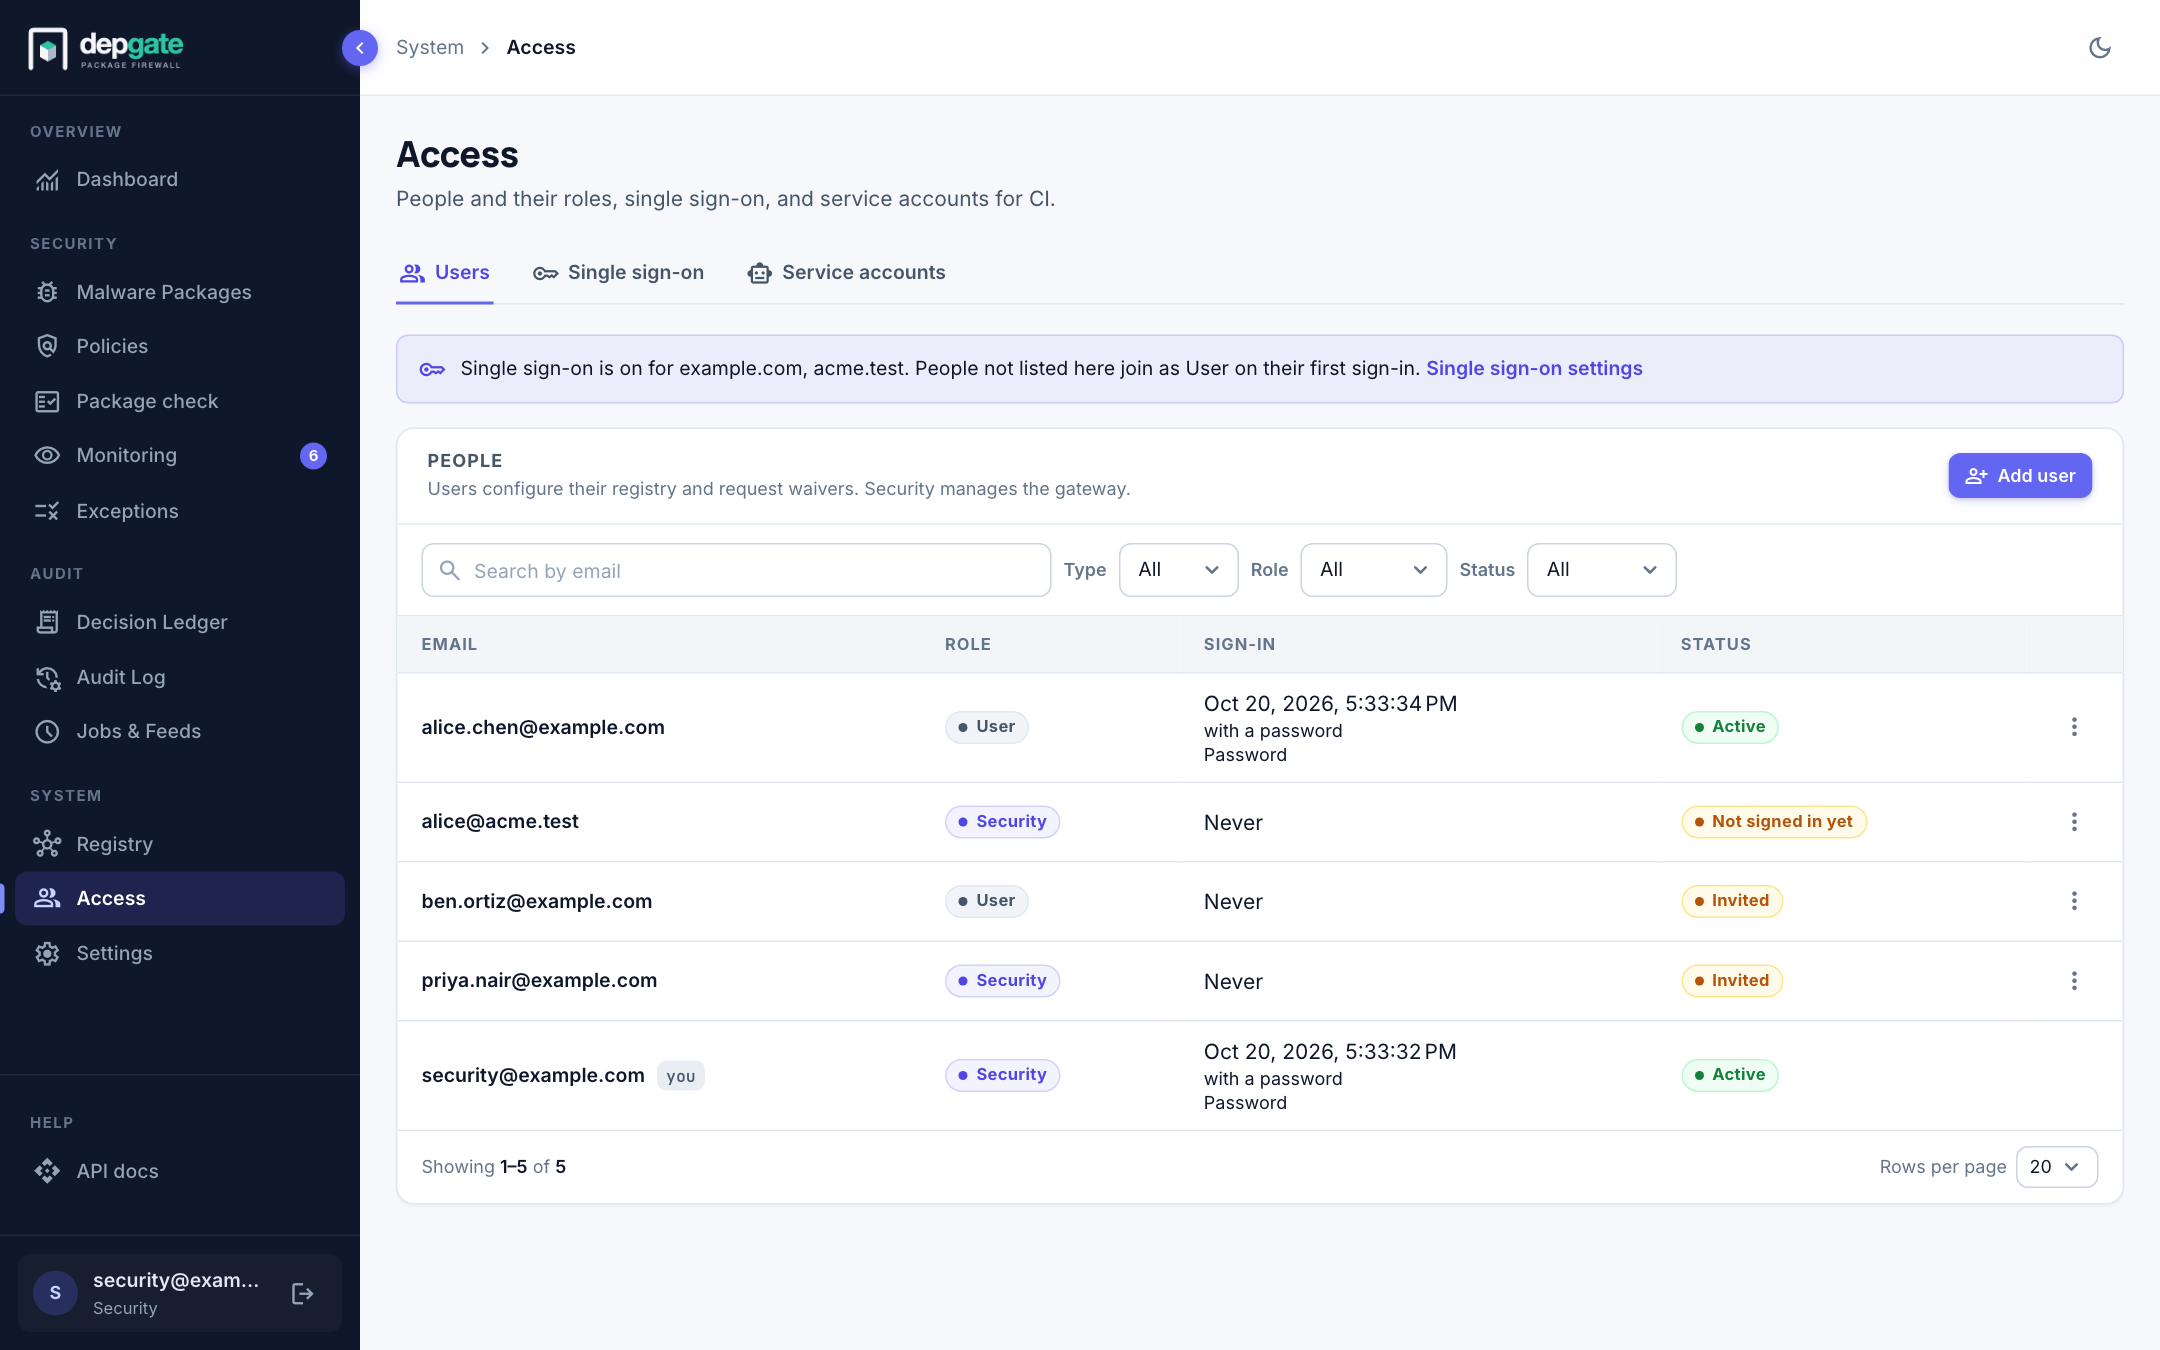Open Exceptions in the sidebar

[x=180, y=511]
